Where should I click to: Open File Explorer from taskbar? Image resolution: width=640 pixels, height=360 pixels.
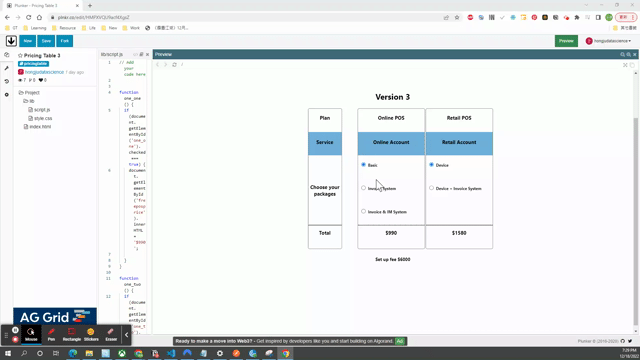pyautogui.click(x=89, y=353)
